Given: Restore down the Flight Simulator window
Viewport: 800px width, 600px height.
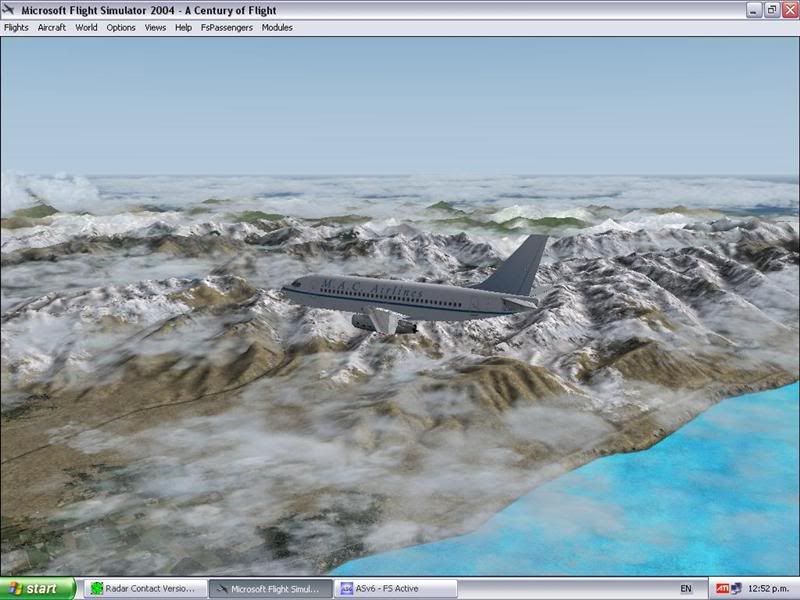Looking at the screenshot, I should coord(771,10).
